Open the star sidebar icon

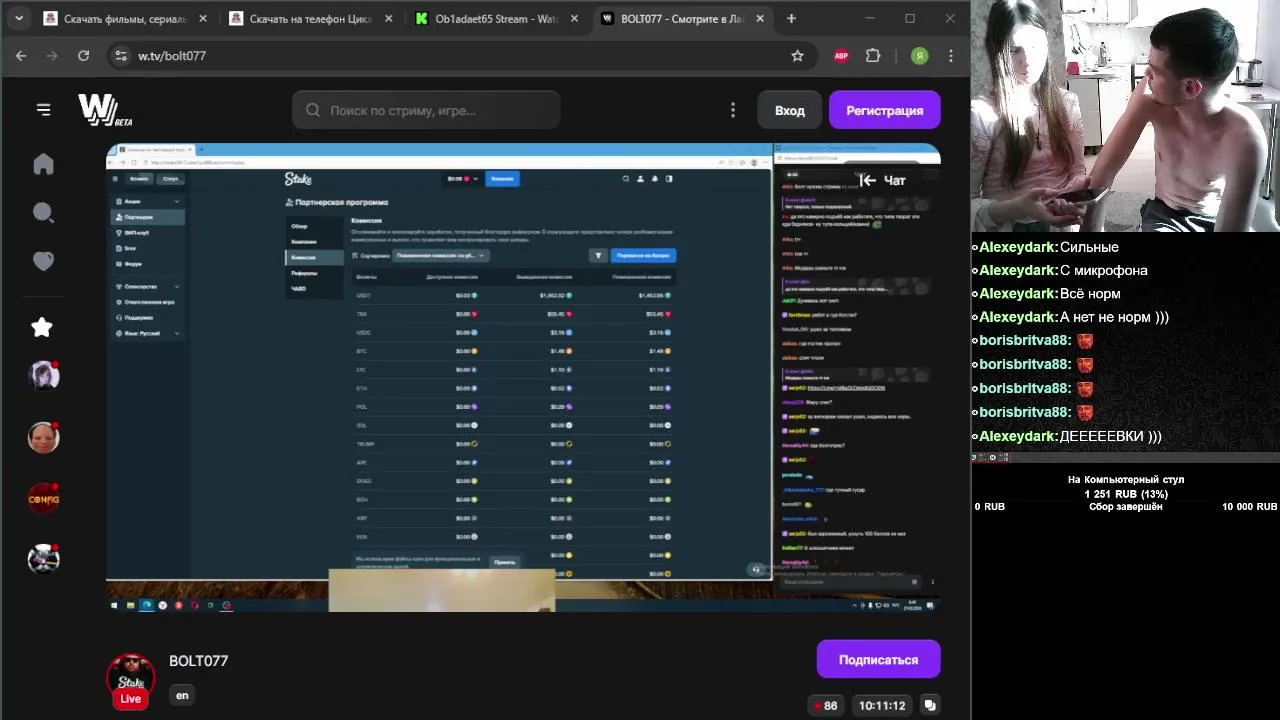41,327
